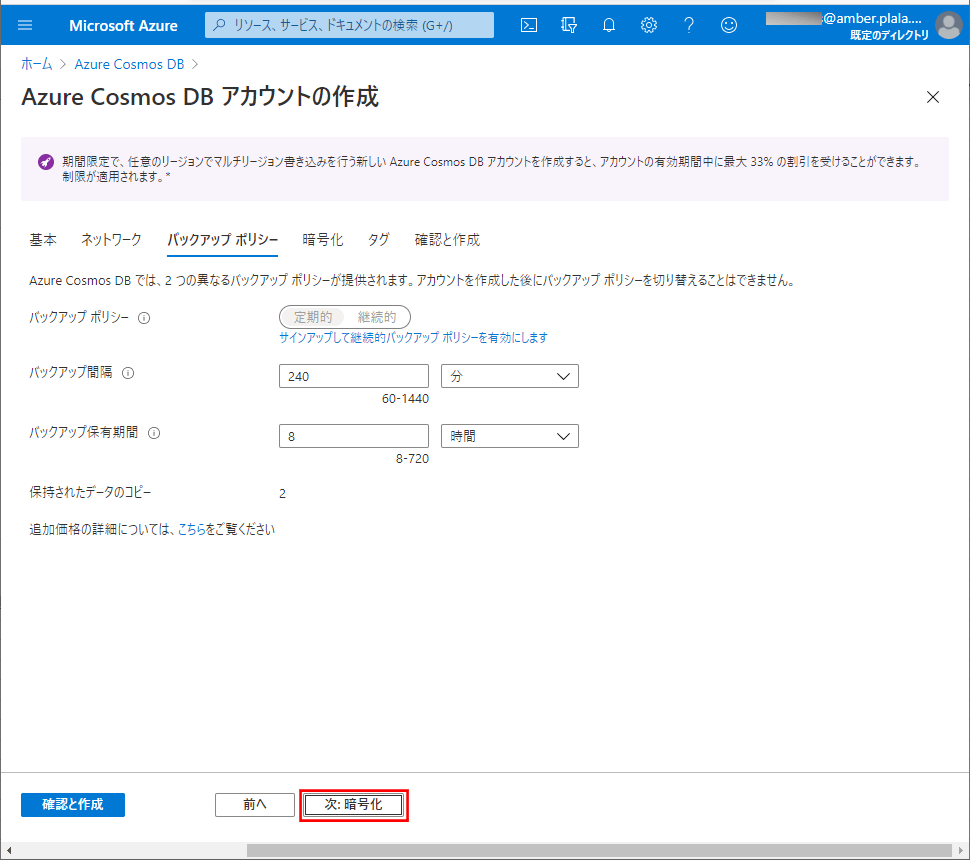Launch Cloud Shell from the top bar
The image size is (970, 860).
pos(529,25)
